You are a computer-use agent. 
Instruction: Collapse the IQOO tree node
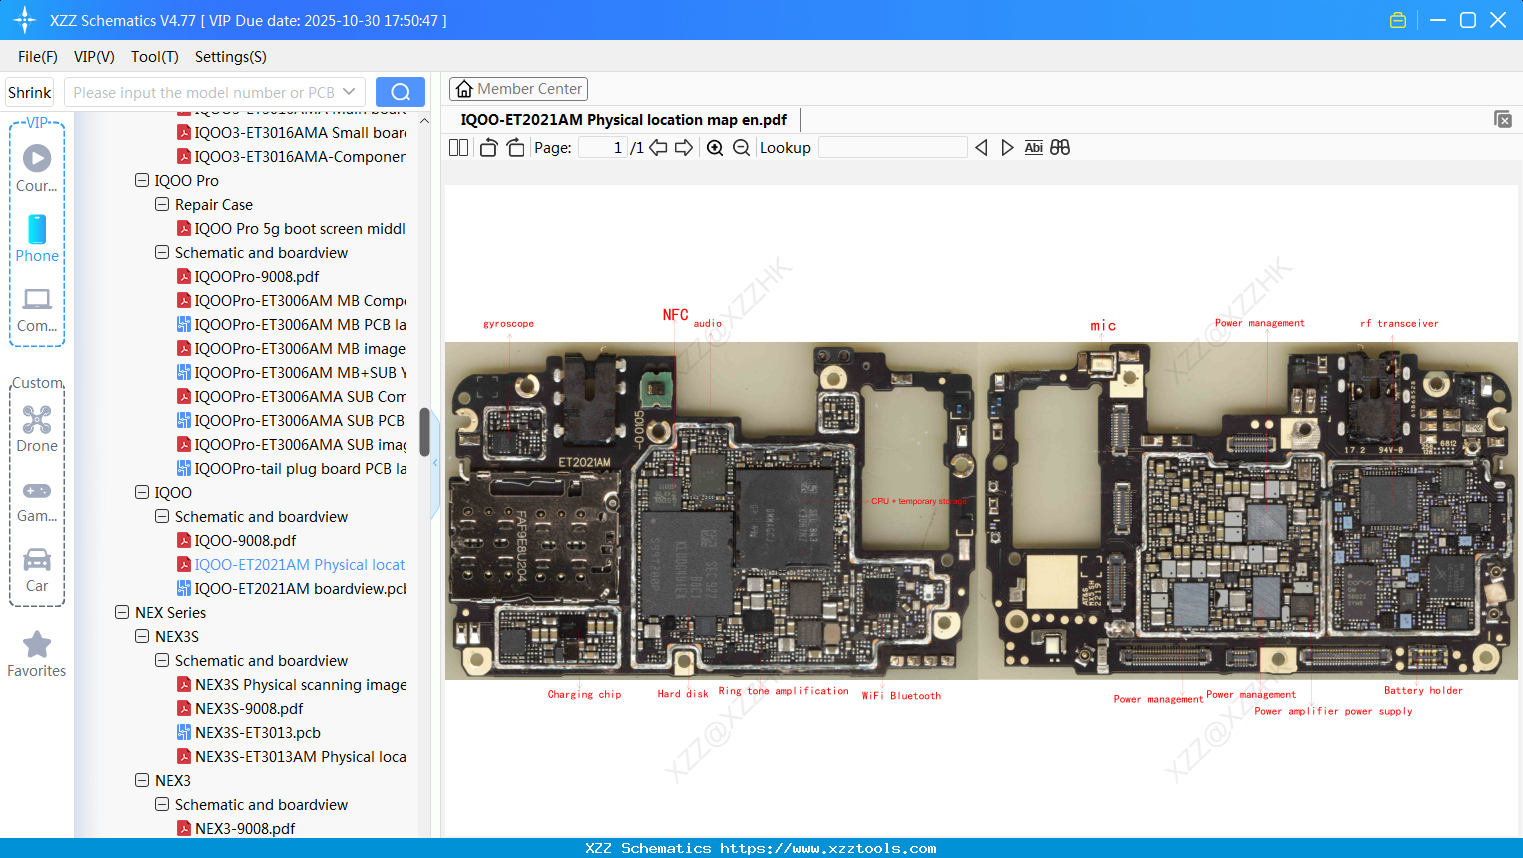click(x=142, y=493)
